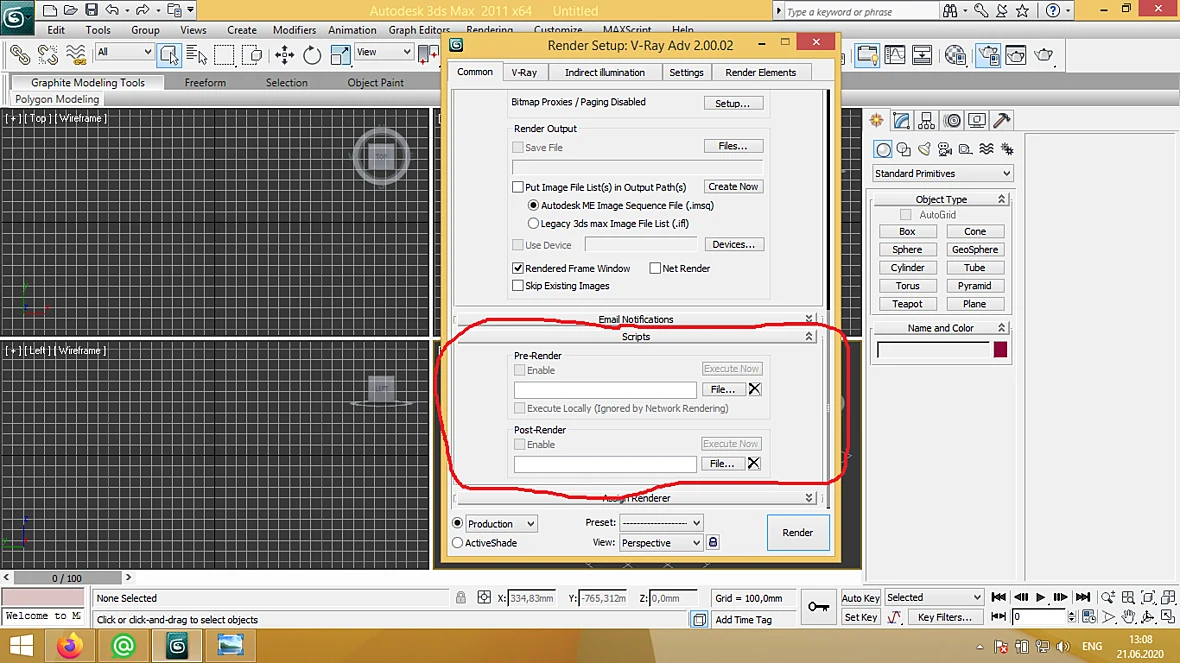Enable the Skip Existing Images checkbox
The image size is (1180, 663).
(x=518, y=285)
